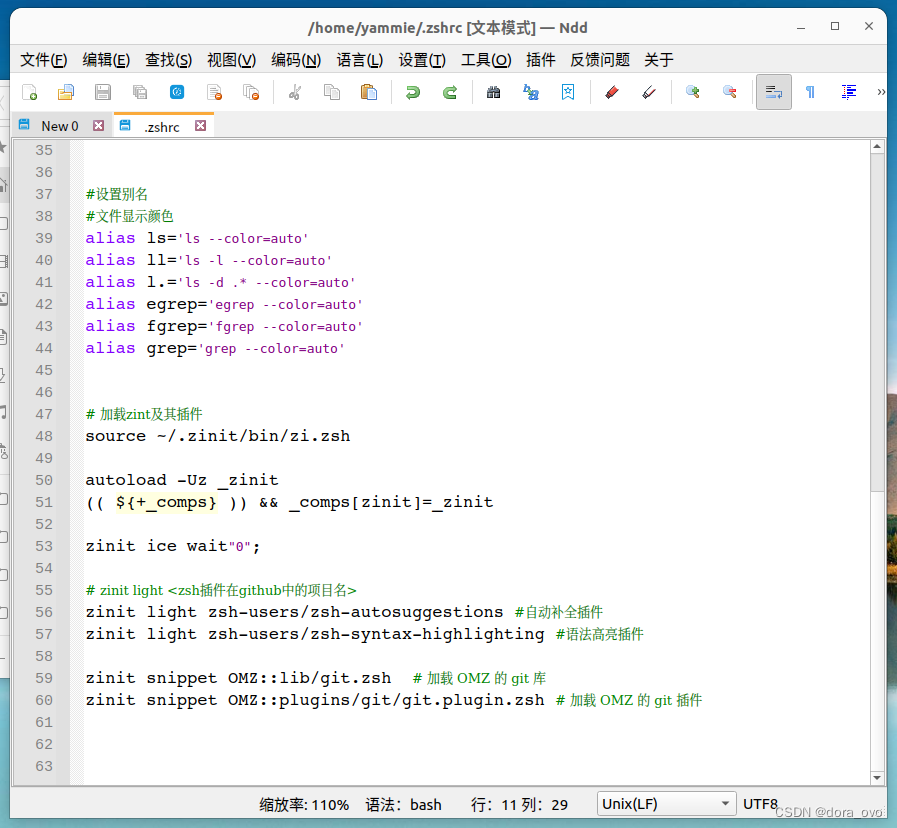897x828 pixels.
Task: Expand toolbar overflow chevron
Action: coord(881,92)
